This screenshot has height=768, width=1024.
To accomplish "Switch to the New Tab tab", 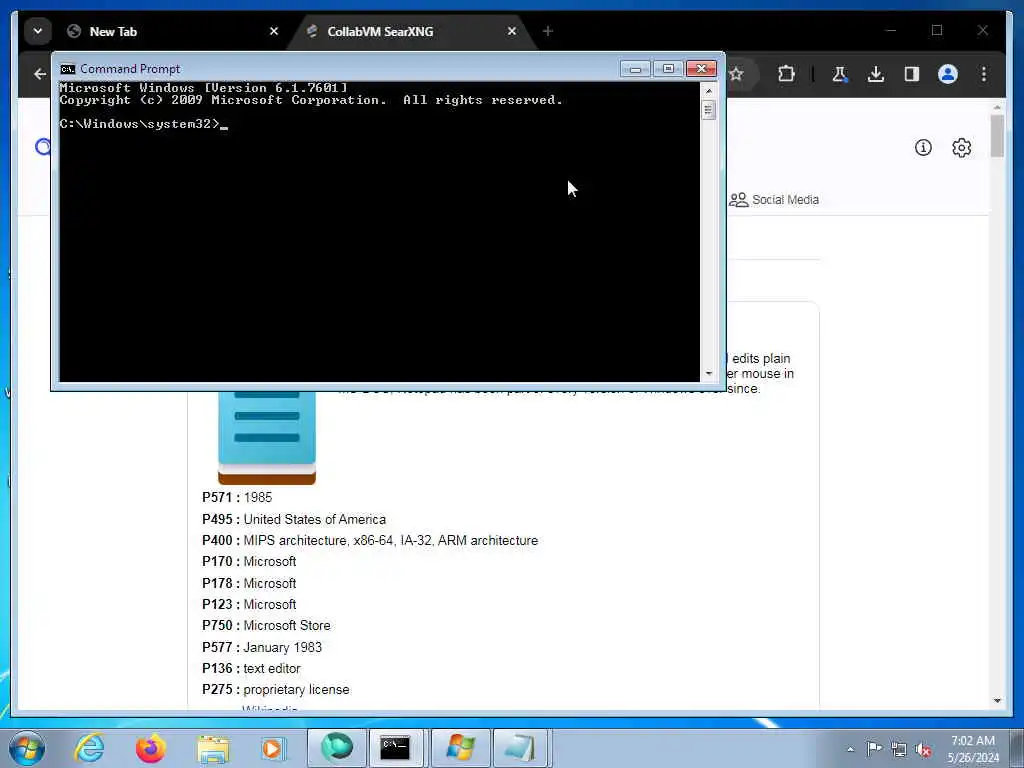I will coord(173,31).
